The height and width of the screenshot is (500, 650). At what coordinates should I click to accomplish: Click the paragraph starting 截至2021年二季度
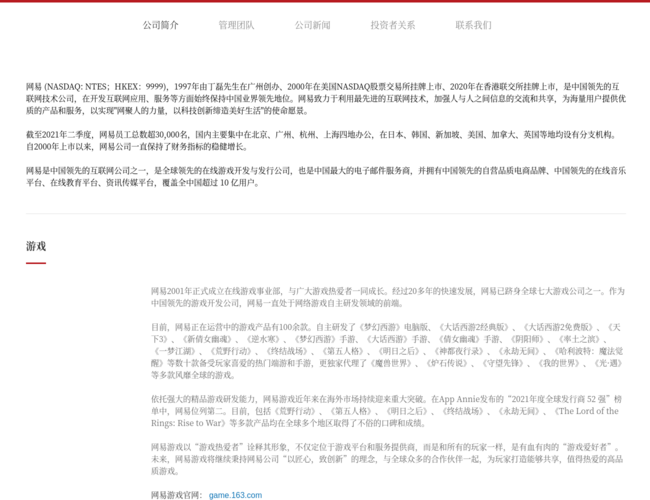322,141
